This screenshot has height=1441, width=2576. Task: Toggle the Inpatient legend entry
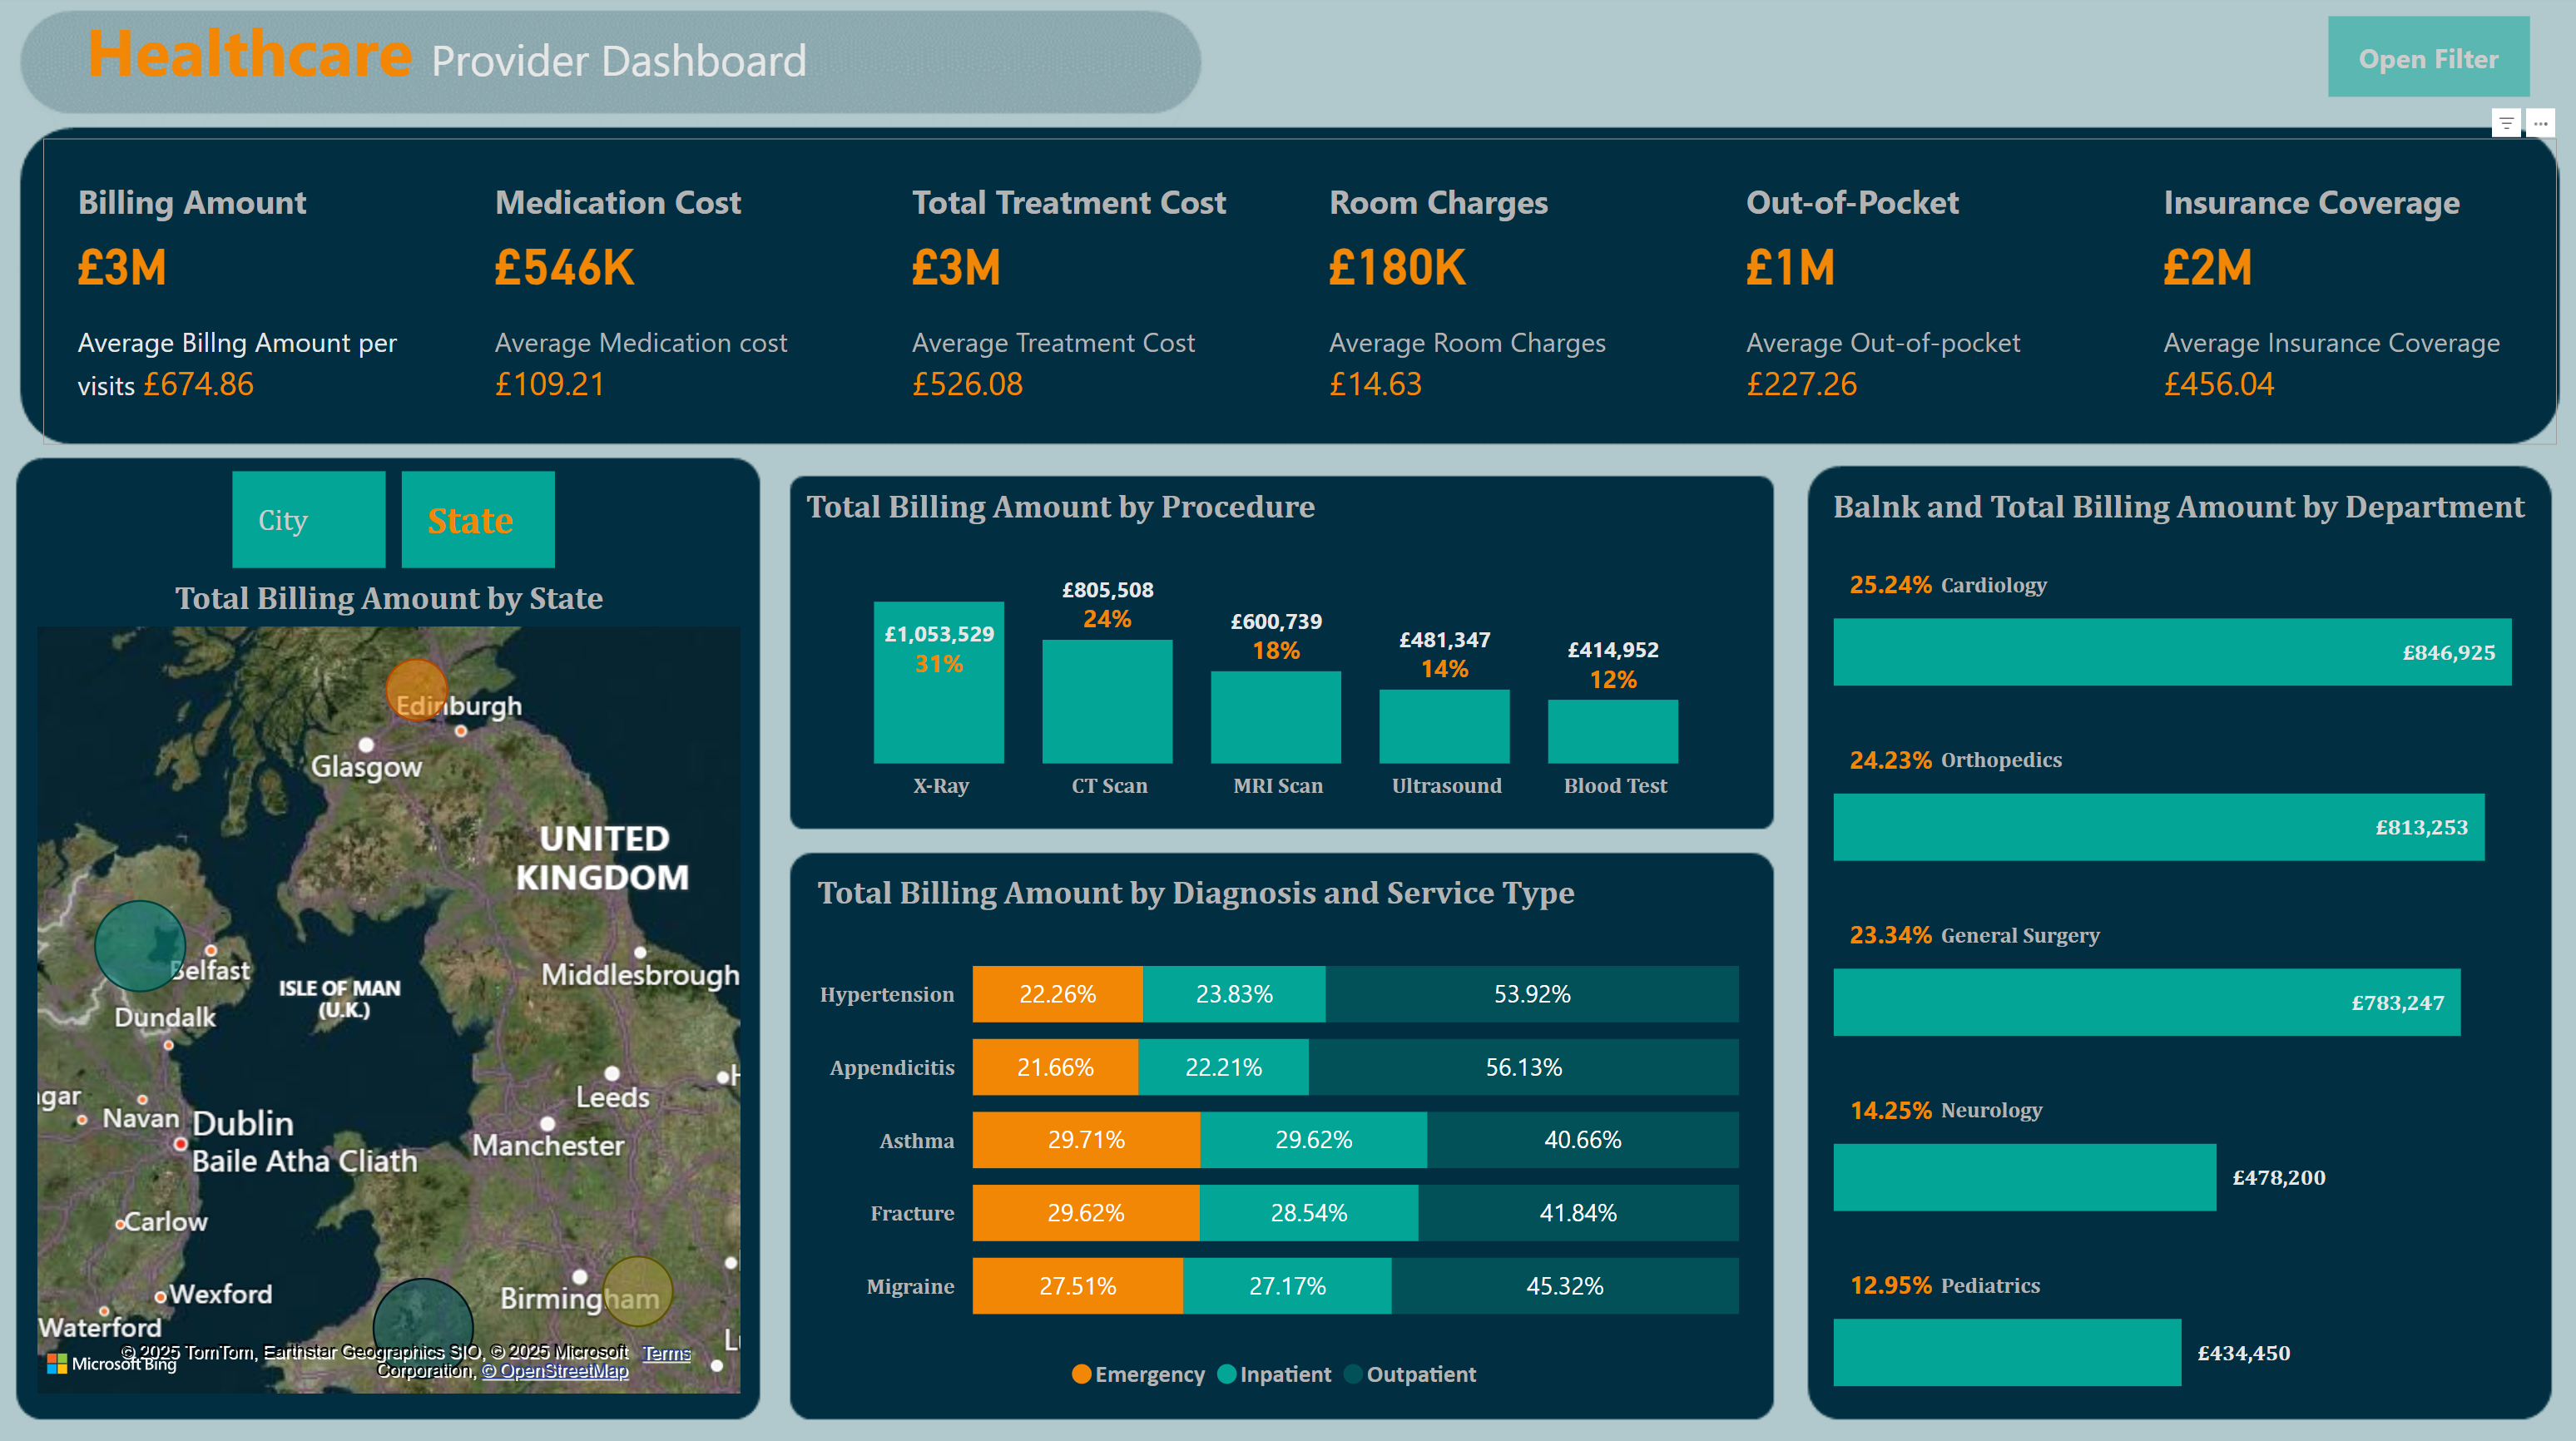(x=1275, y=1374)
